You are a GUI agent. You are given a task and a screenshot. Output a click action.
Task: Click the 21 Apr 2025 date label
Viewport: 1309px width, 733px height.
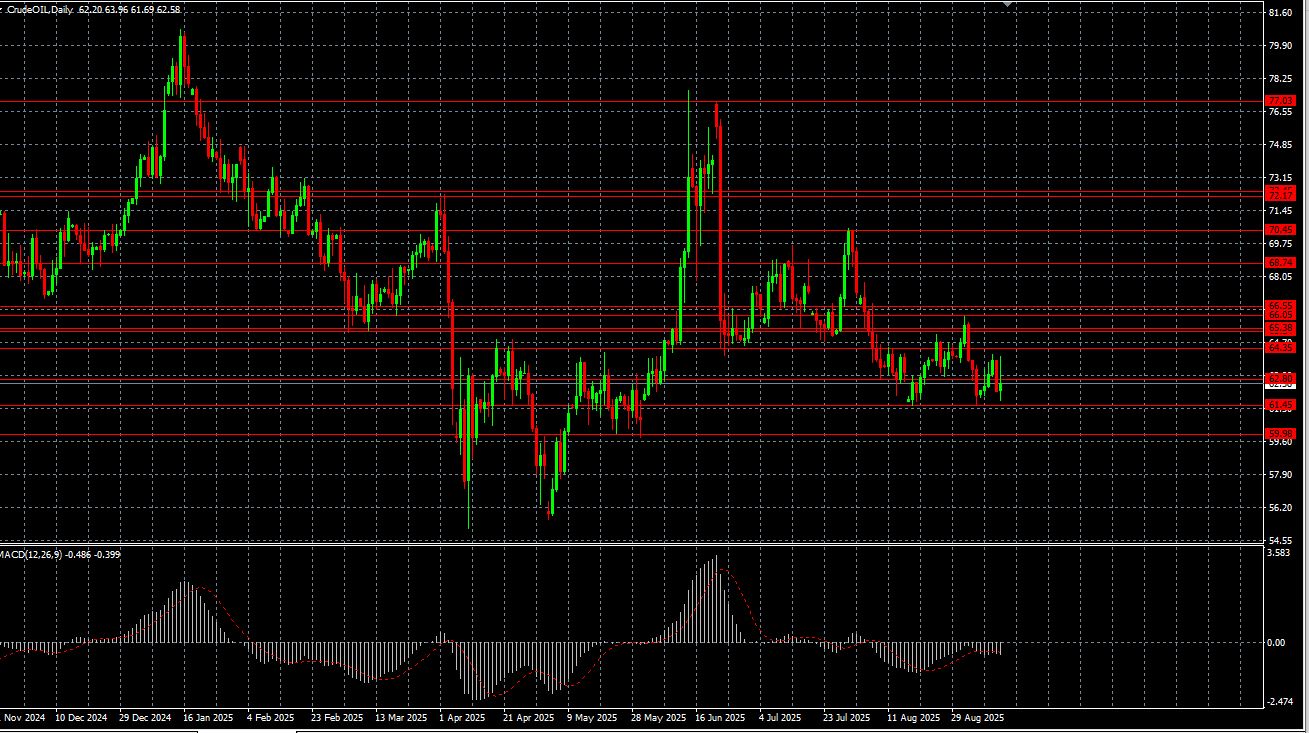pyautogui.click(x=528, y=718)
